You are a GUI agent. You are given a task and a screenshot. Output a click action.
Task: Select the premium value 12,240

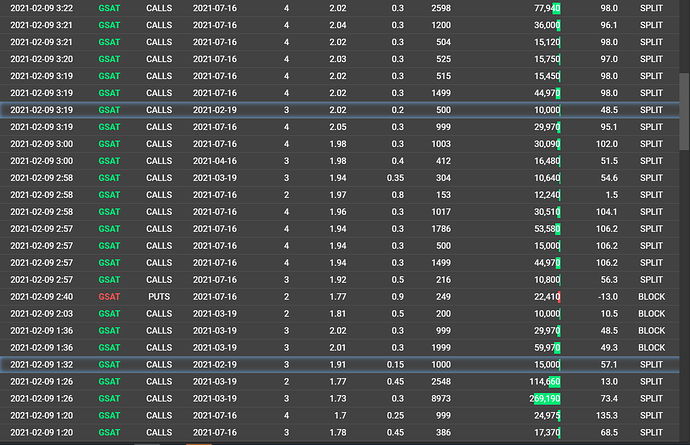coord(547,195)
